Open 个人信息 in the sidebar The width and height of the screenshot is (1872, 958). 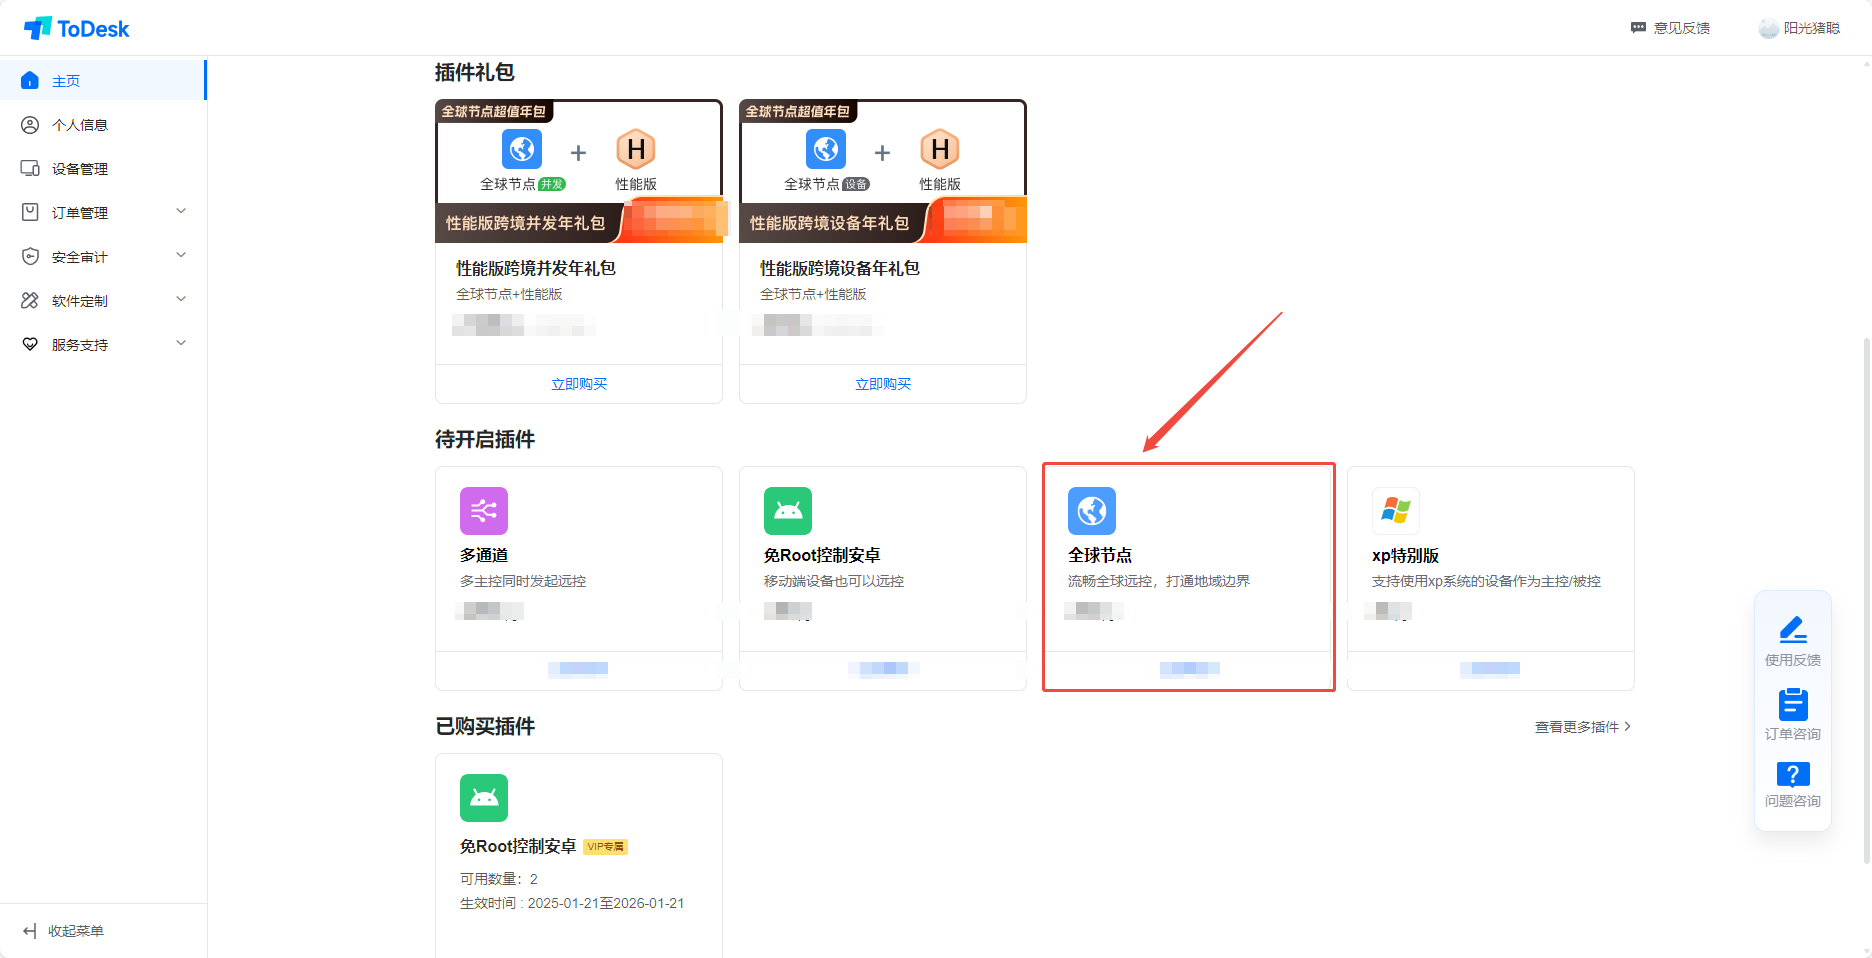(103, 125)
